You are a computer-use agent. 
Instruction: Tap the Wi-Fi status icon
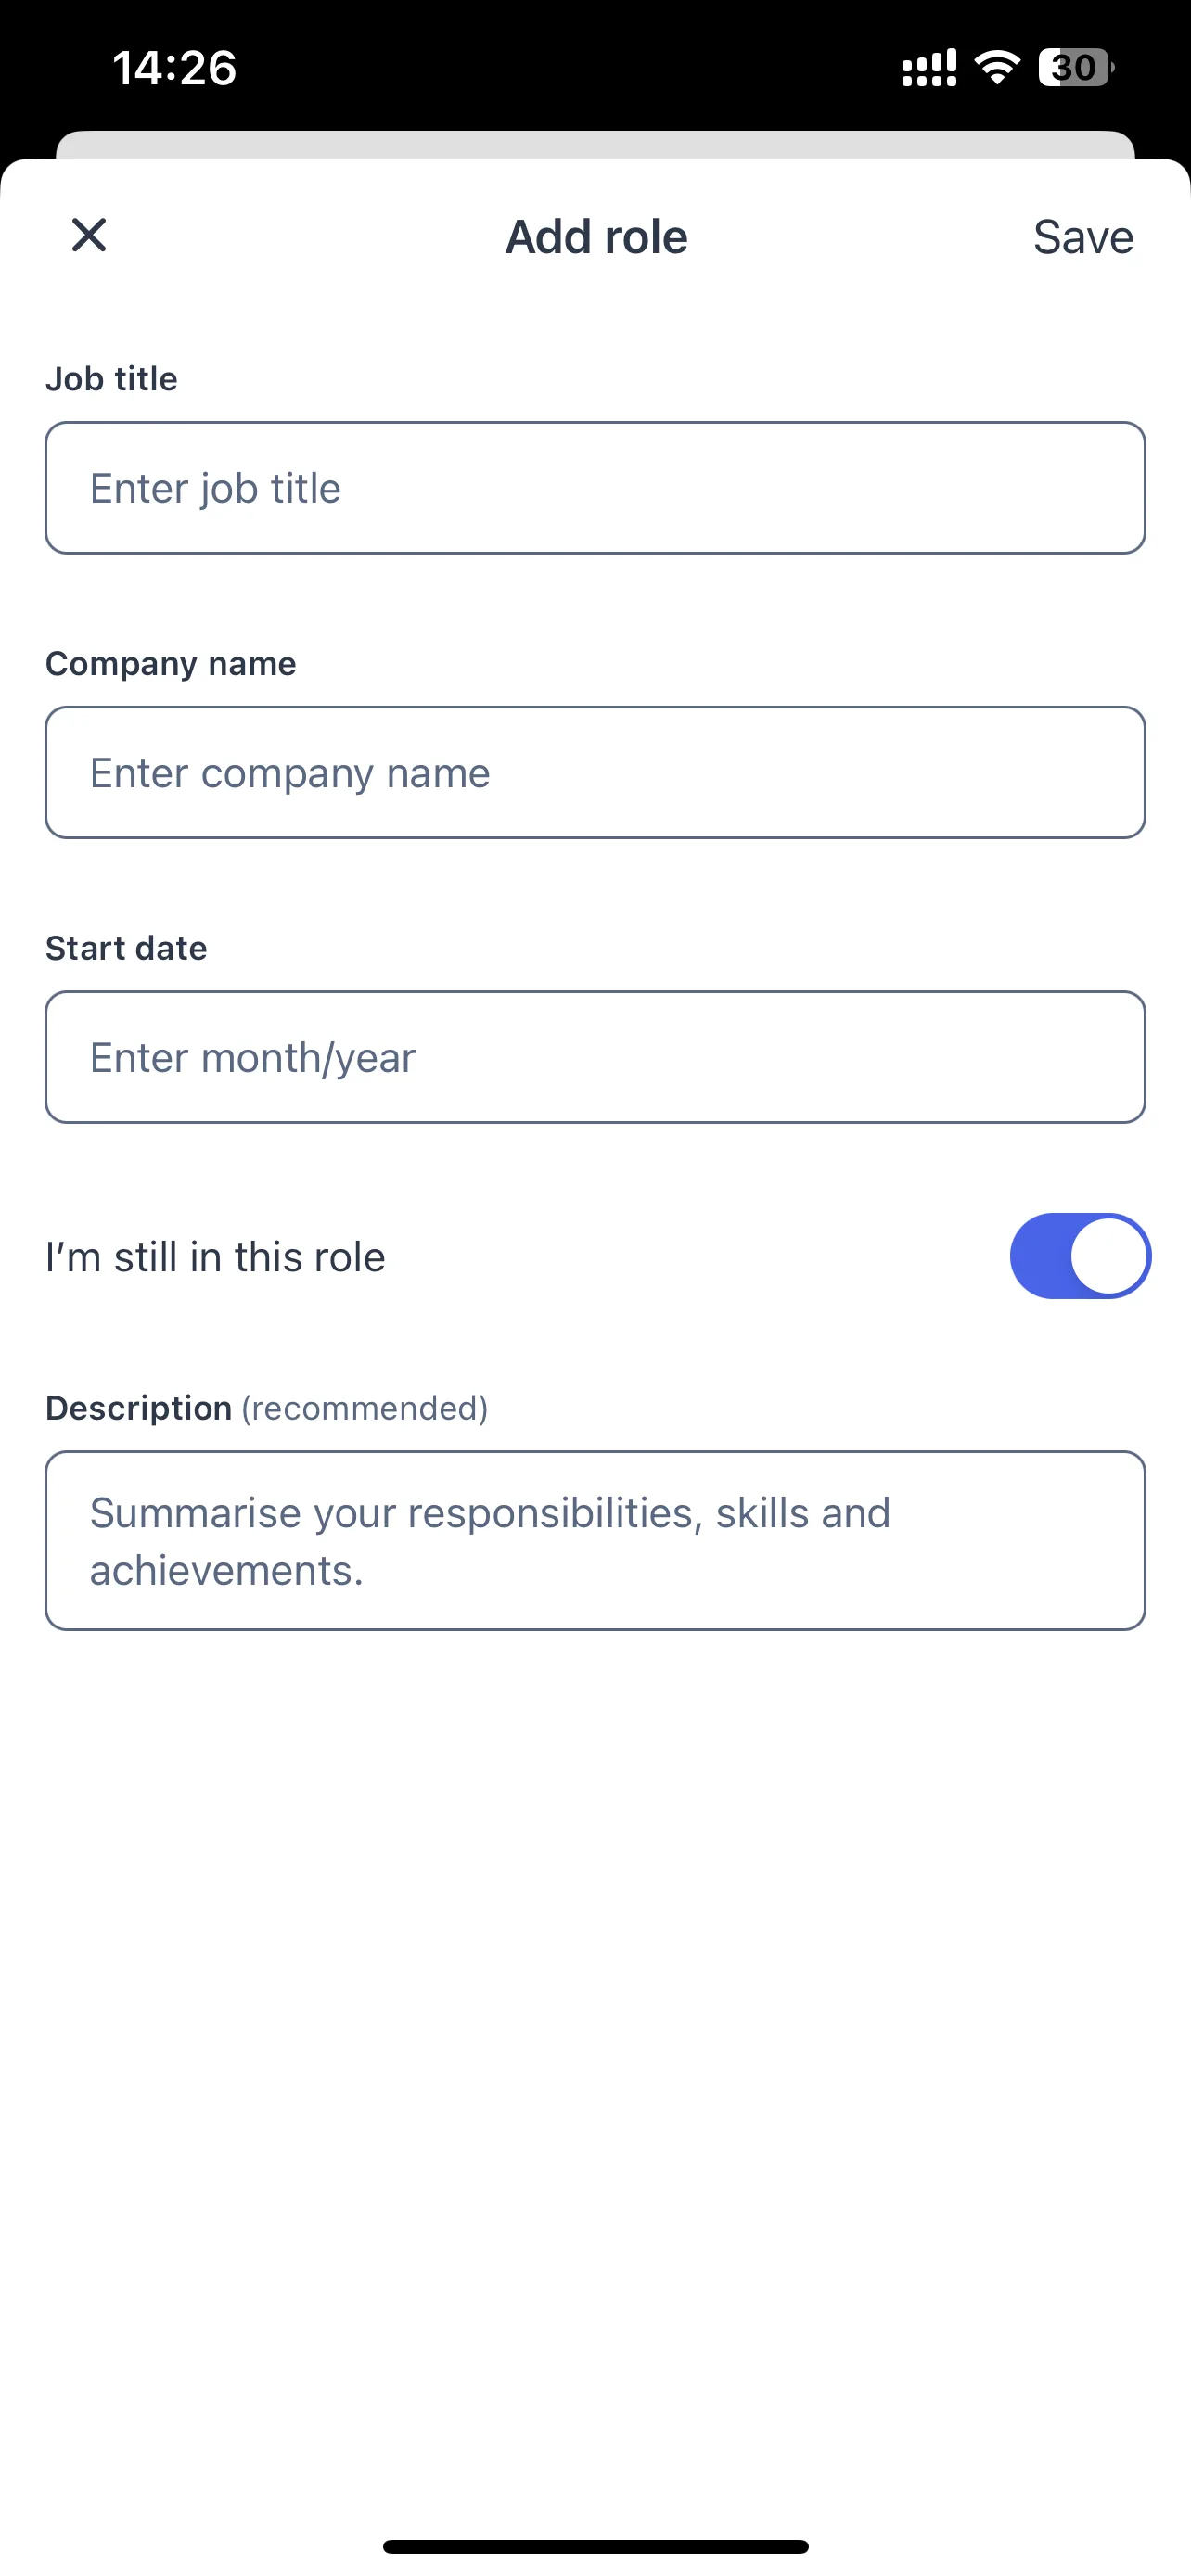997,67
